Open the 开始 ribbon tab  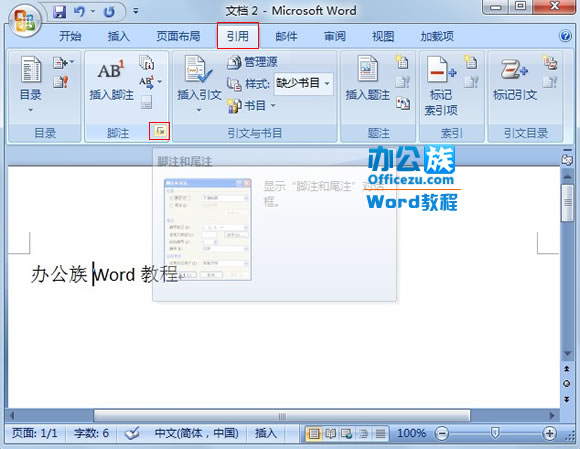point(70,36)
